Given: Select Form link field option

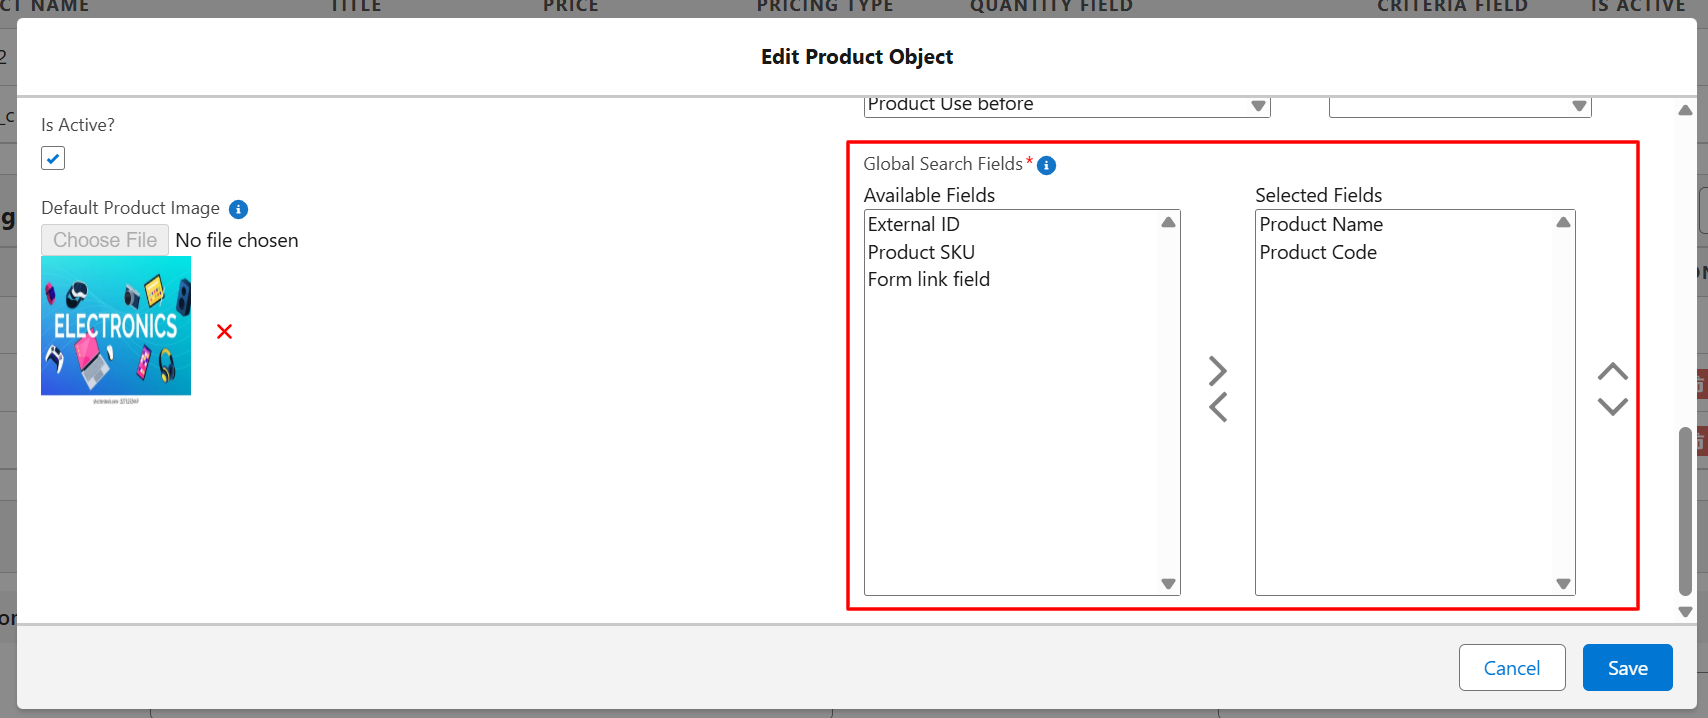Looking at the screenshot, I should coord(928,279).
